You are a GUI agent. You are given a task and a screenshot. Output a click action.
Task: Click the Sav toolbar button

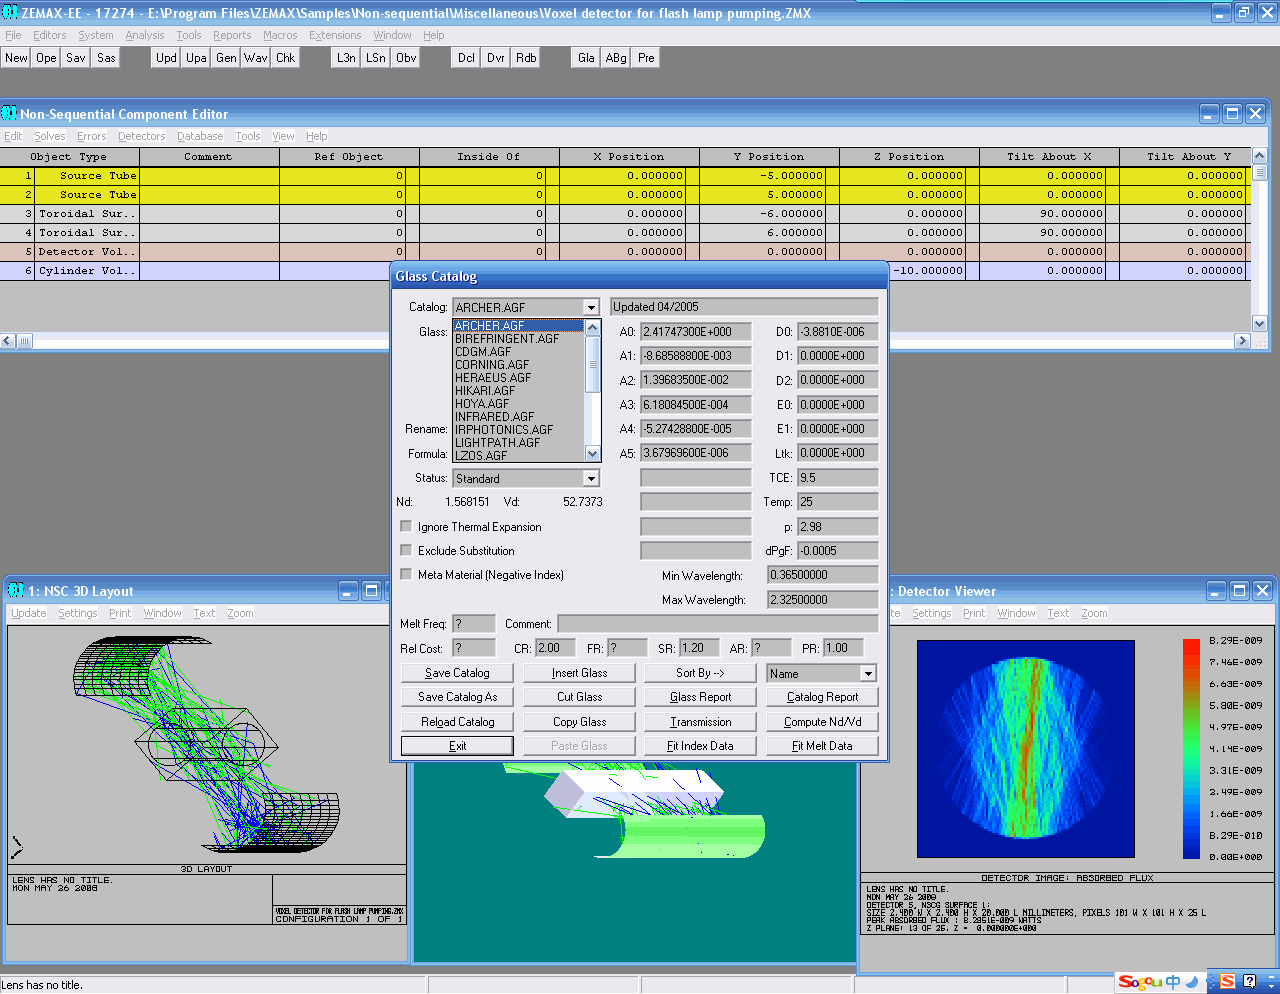[76, 58]
